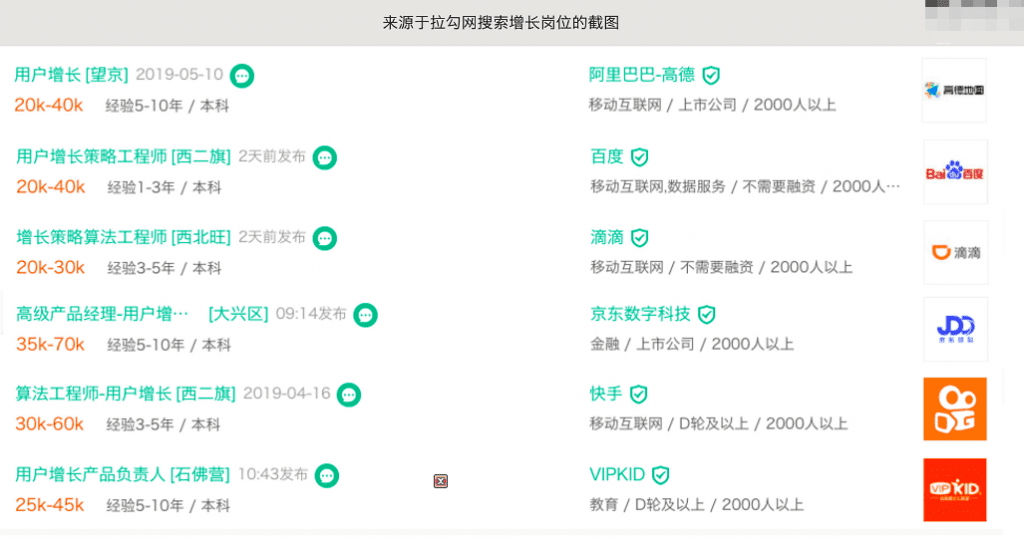1024x541 pixels.
Task: Click salary 30k-60k
Action: click(50, 424)
